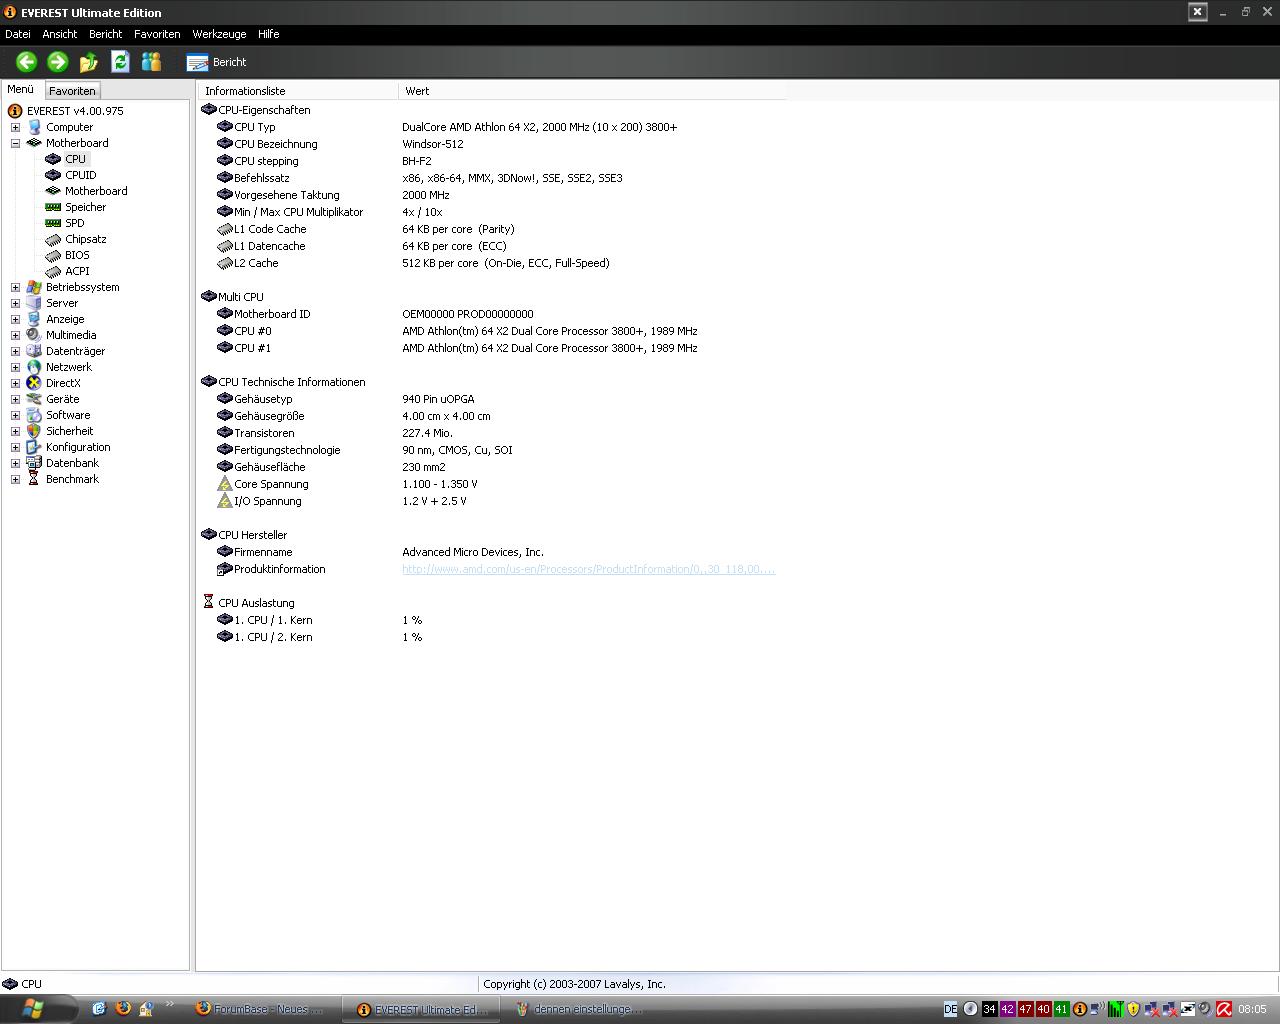This screenshot has height=1024, width=1280.
Task: Click the Windows Start button
Action: (37, 1009)
